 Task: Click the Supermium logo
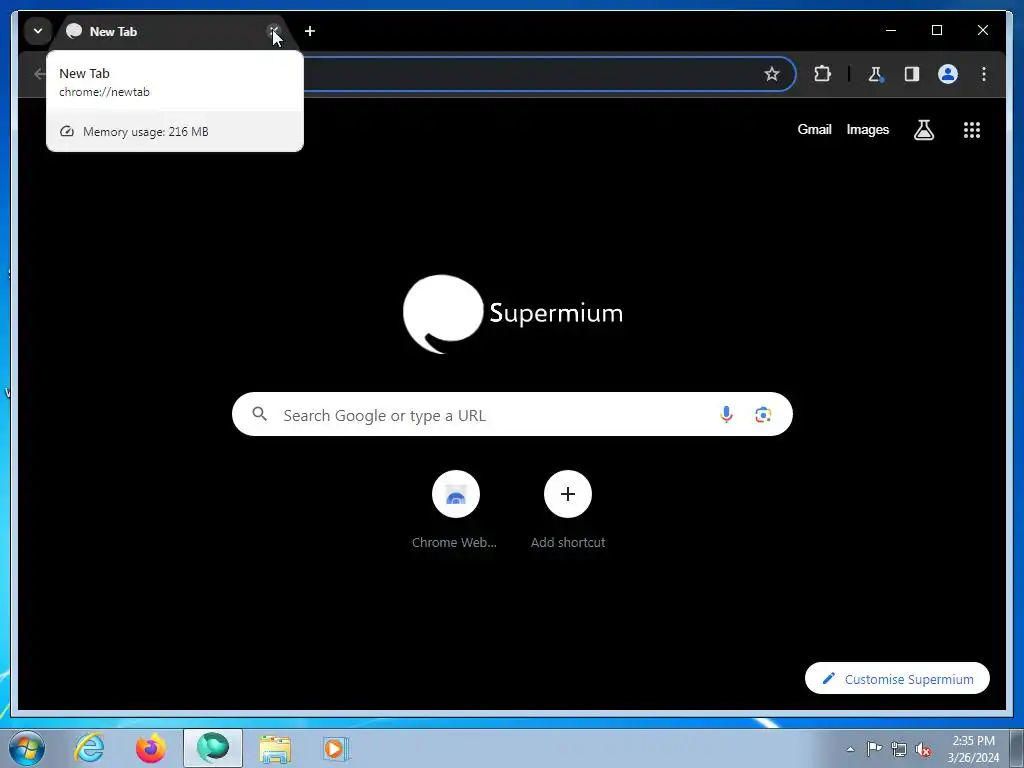click(x=513, y=314)
